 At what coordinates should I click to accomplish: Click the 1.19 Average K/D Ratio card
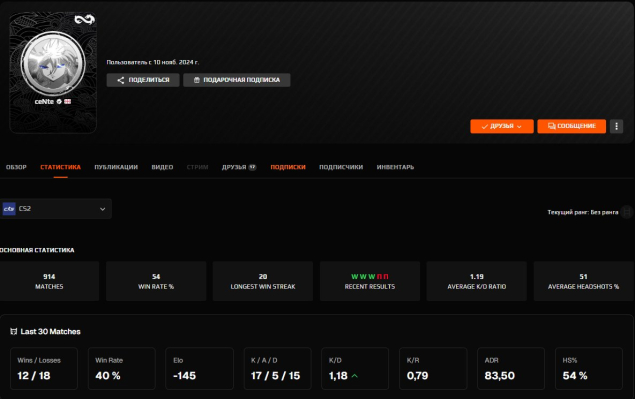point(477,281)
